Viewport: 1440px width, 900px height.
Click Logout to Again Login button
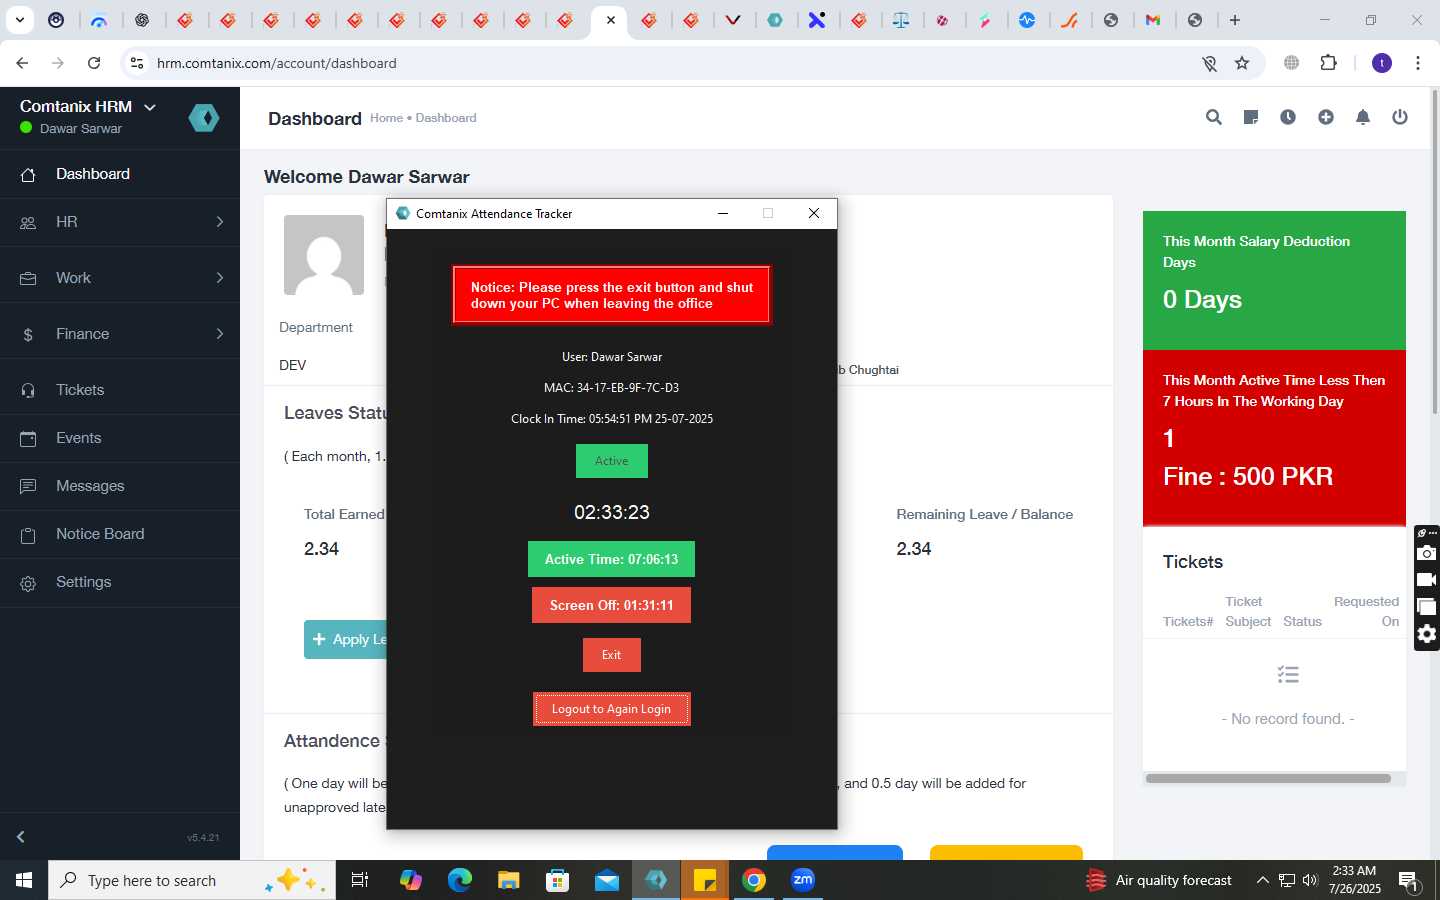tap(611, 709)
